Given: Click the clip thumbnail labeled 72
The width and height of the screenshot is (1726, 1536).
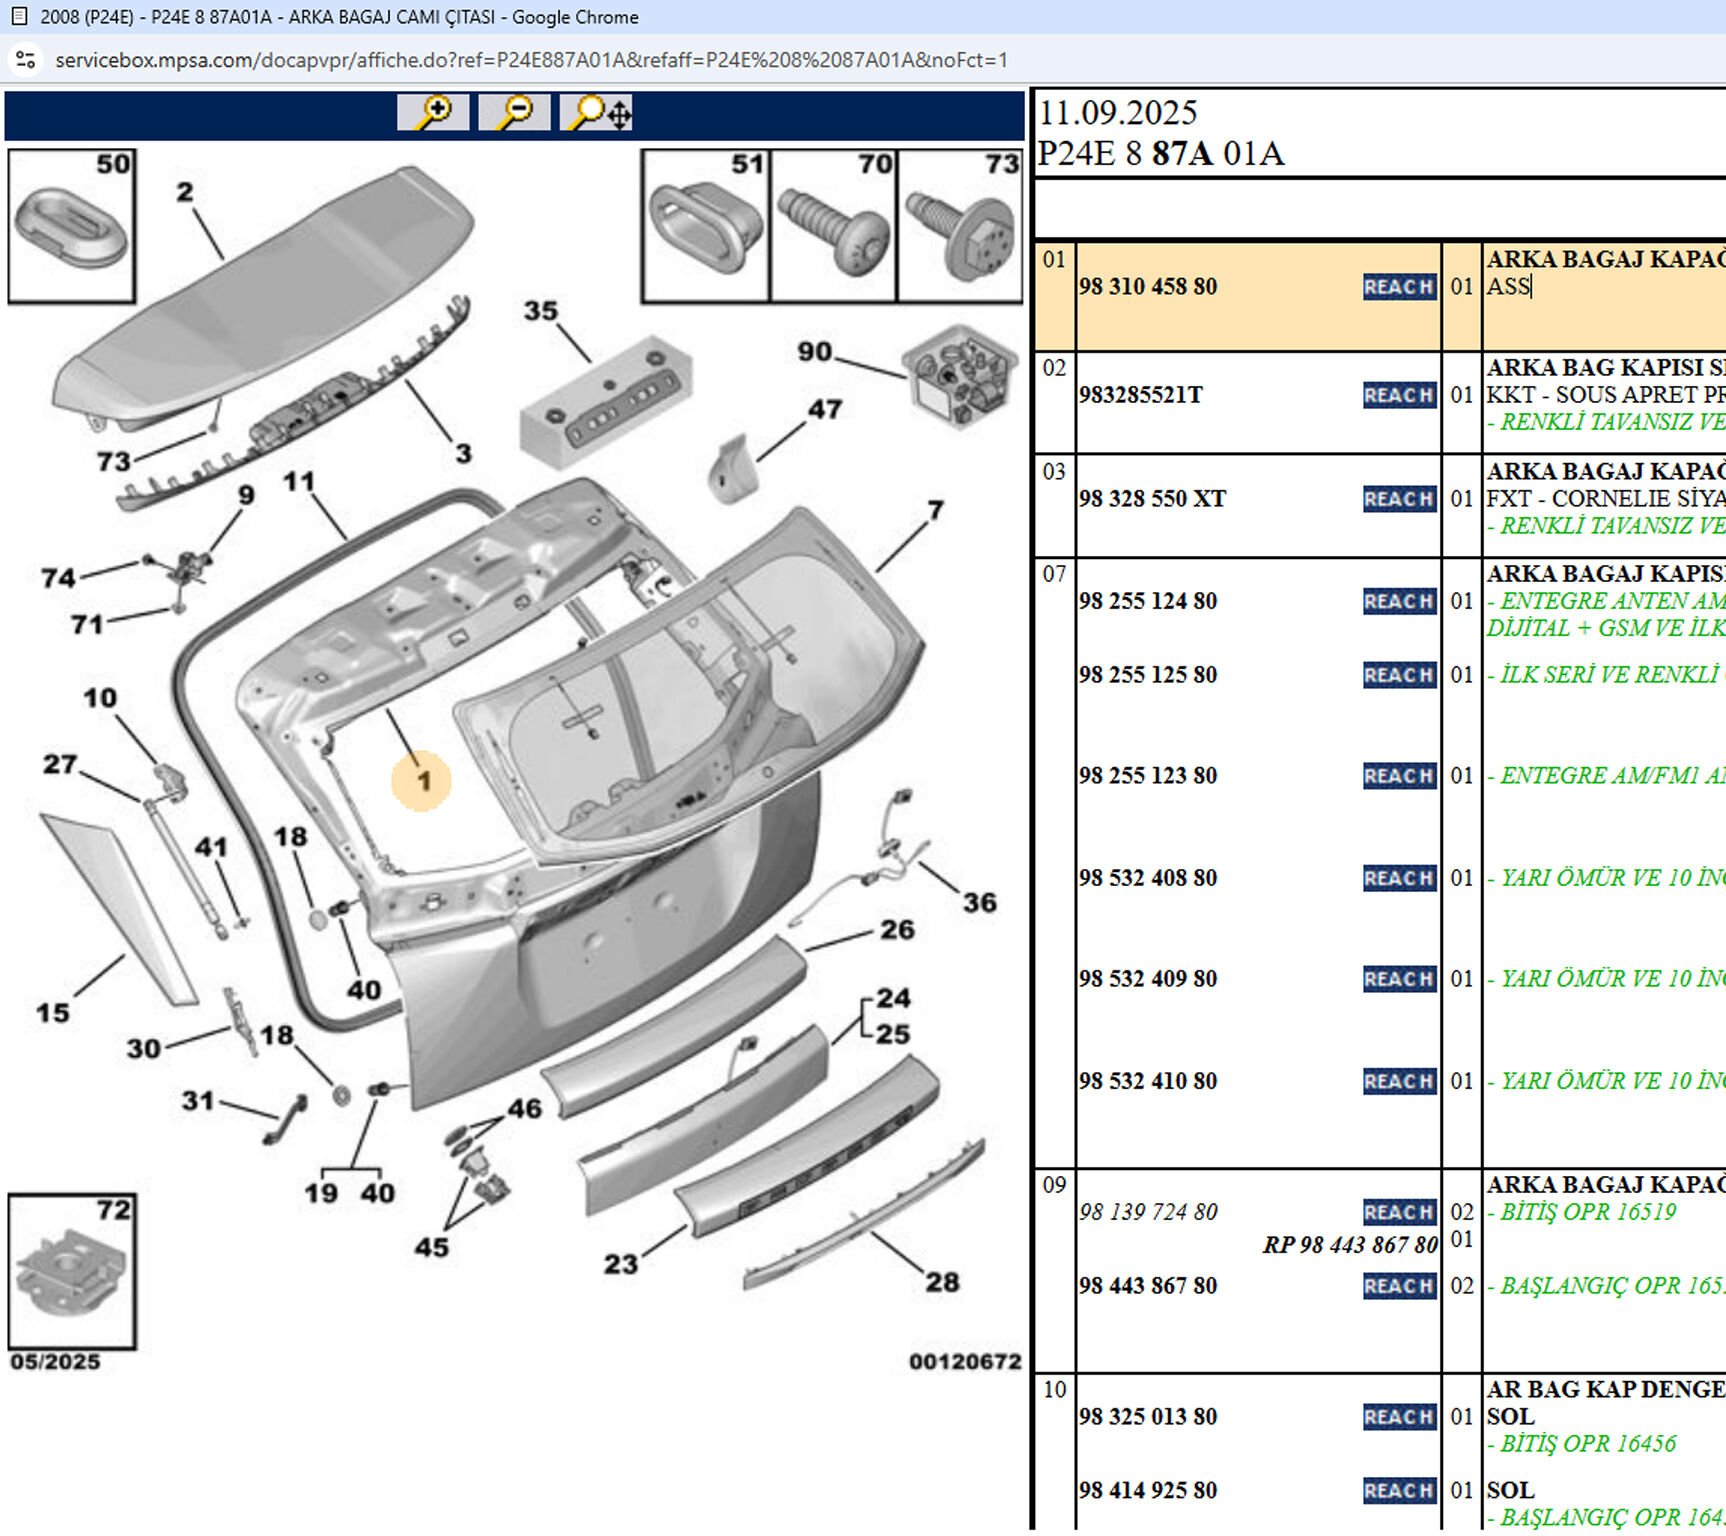Looking at the screenshot, I should click(71, 1270).
